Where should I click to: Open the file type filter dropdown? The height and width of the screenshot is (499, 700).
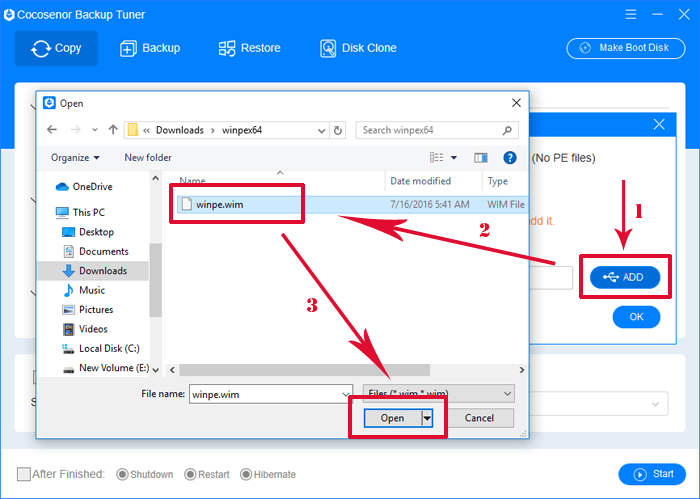pyautogui.click(x=438, y=394)
